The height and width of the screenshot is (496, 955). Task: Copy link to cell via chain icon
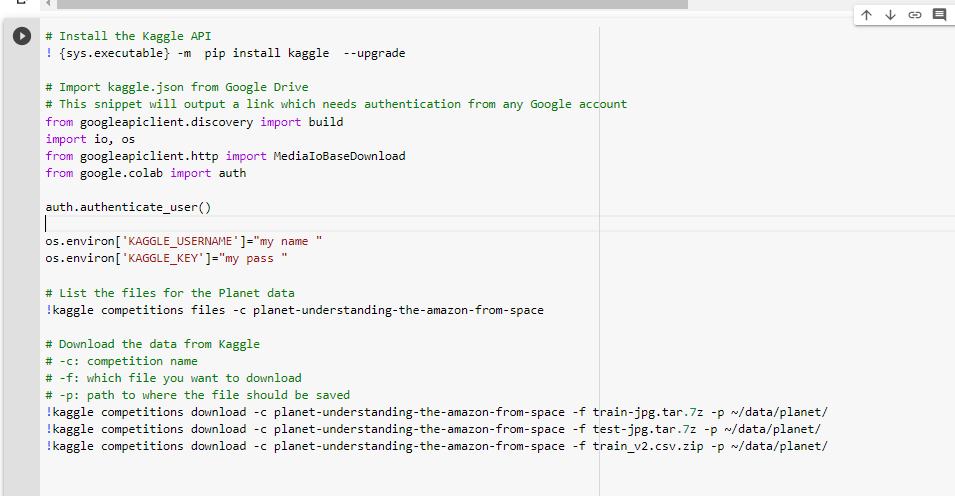click(x=914, y=15)
